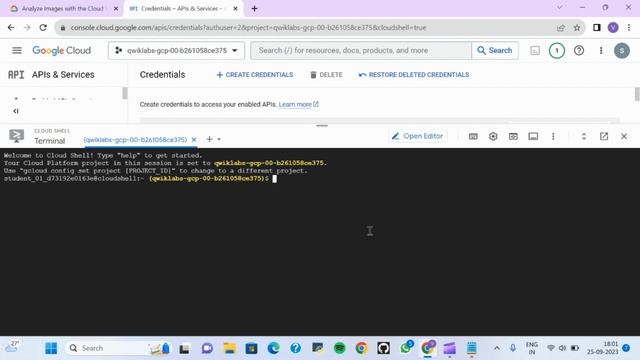640x360 pixels.
Task: Open the project selector dropdown
Action: pyautogui.click(x=176, y=50)
